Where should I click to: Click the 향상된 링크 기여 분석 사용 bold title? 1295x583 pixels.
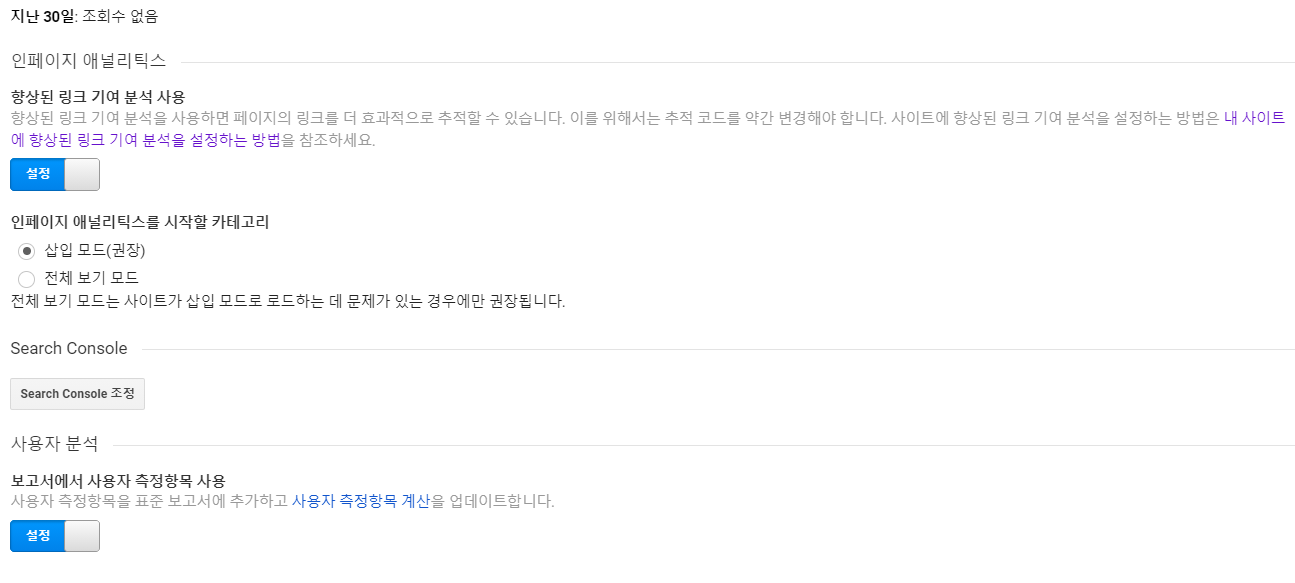click(98, 97)
